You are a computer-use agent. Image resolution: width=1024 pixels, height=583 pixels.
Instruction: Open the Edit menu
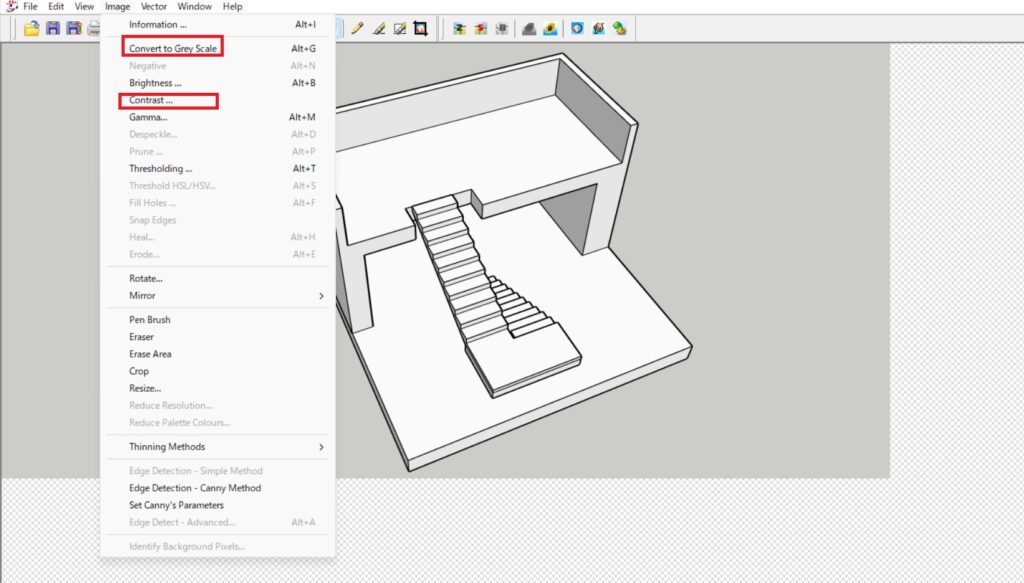tap(56, 7)
